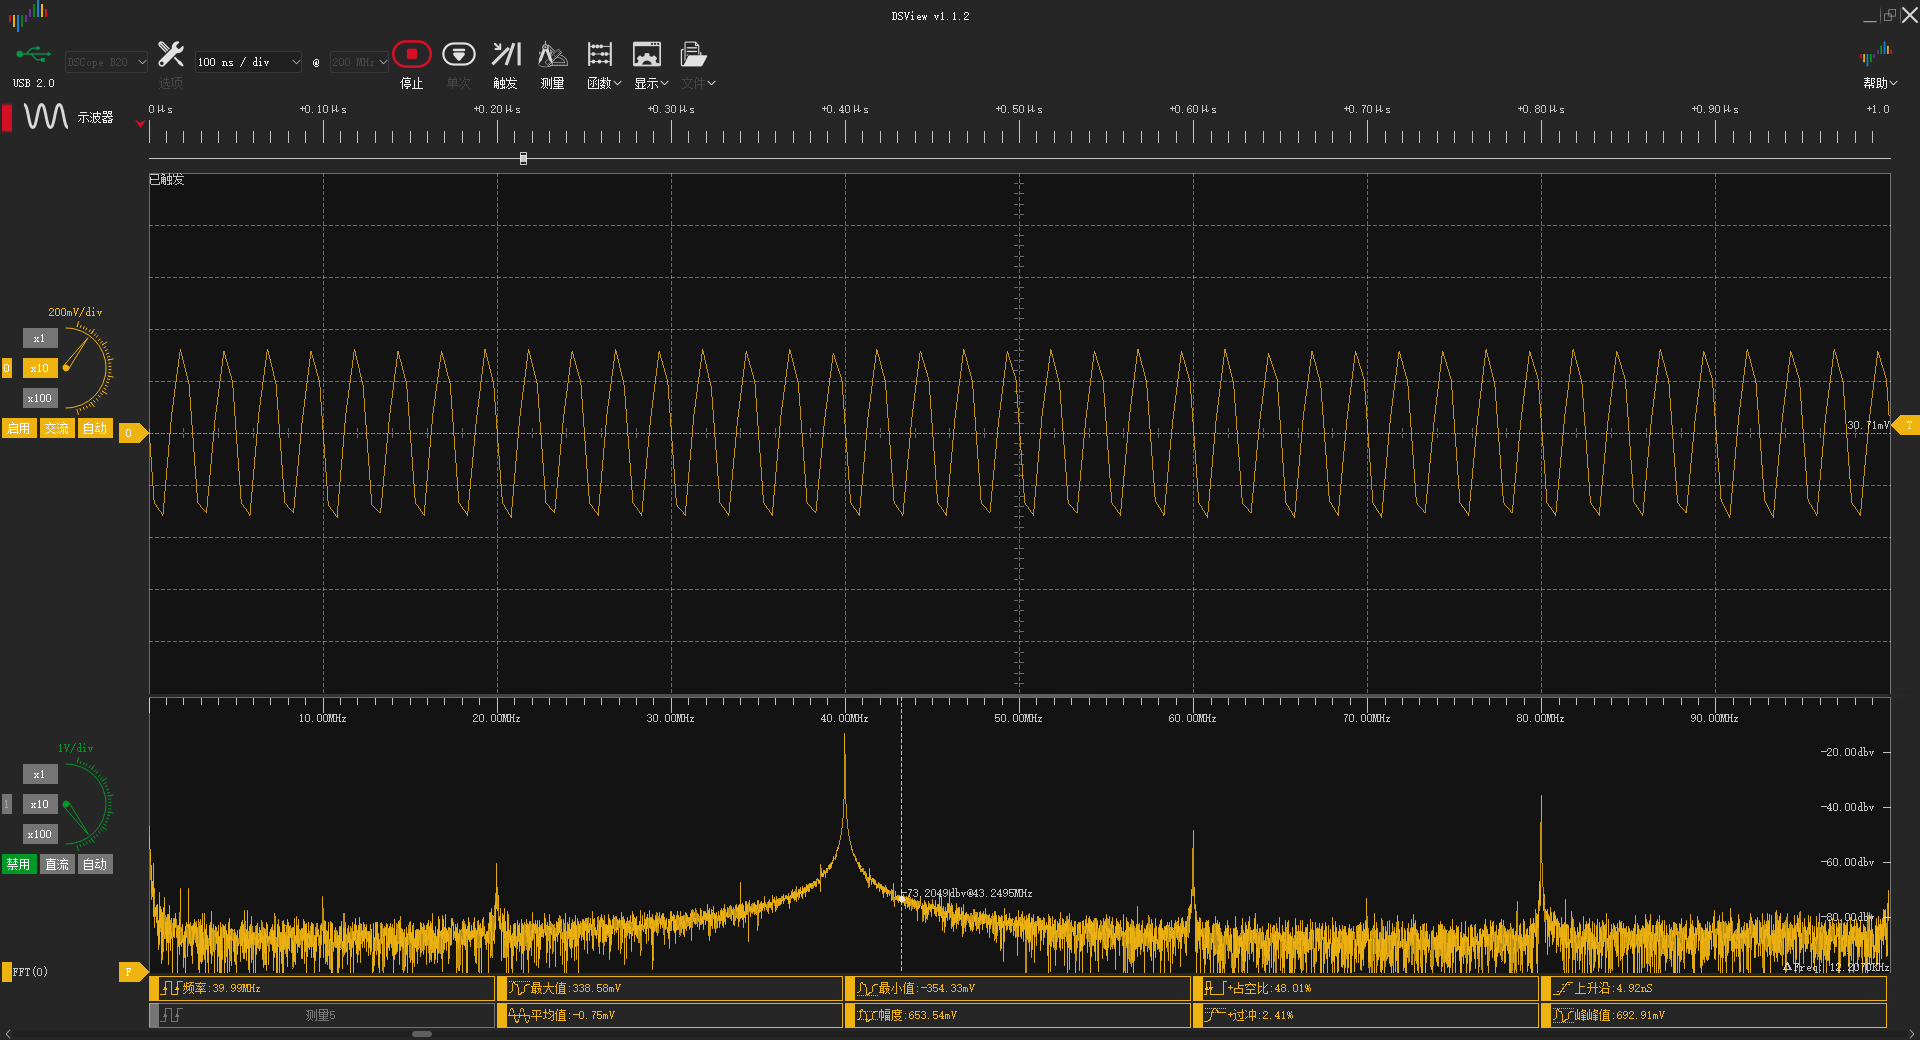Toggle channel 0 Auto (自动) button
Image resolution: width=1920 pixels, height=1040 pixels.
coord(95,428)
